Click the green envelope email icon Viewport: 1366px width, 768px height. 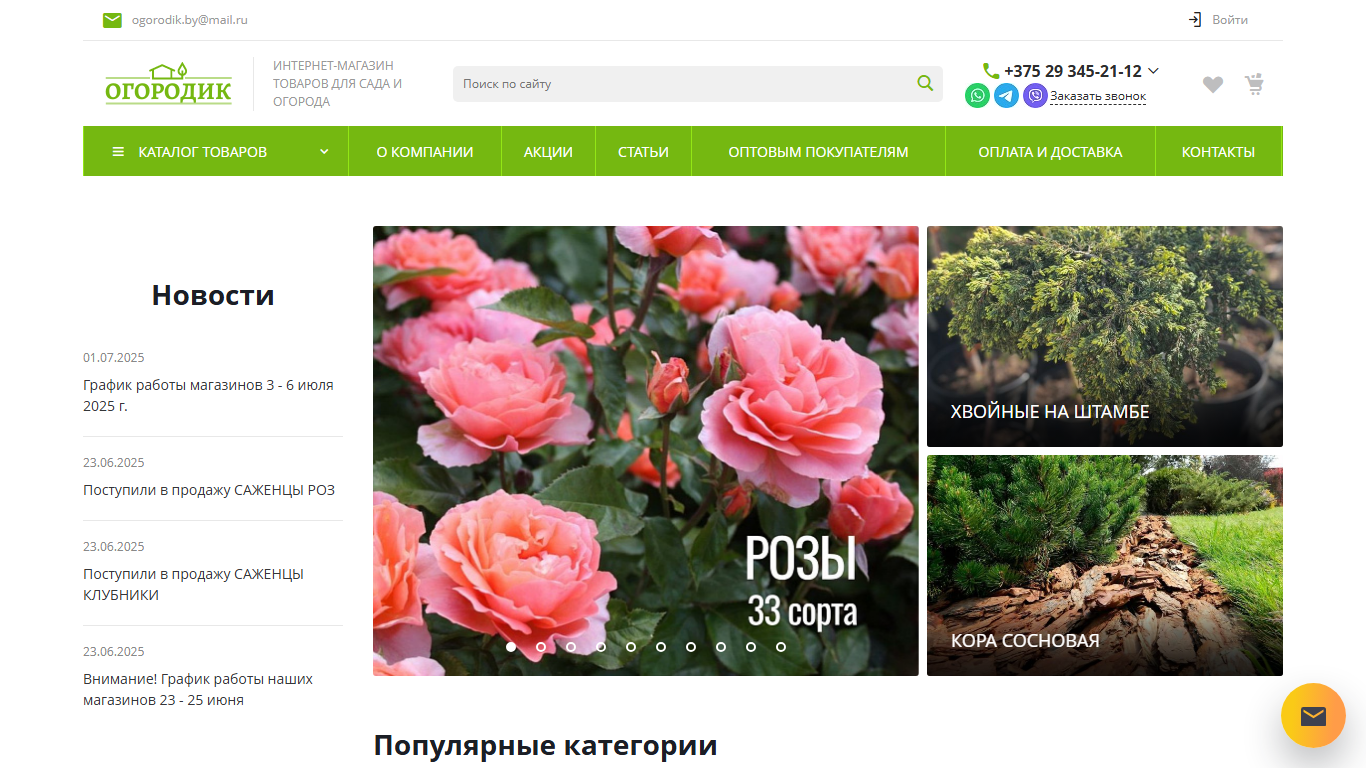point(112,20)
